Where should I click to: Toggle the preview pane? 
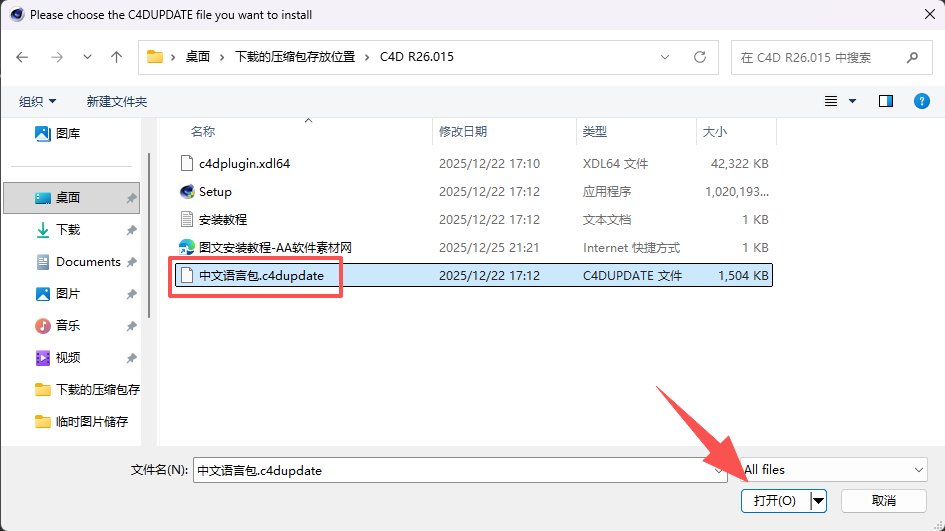[885, 101]
